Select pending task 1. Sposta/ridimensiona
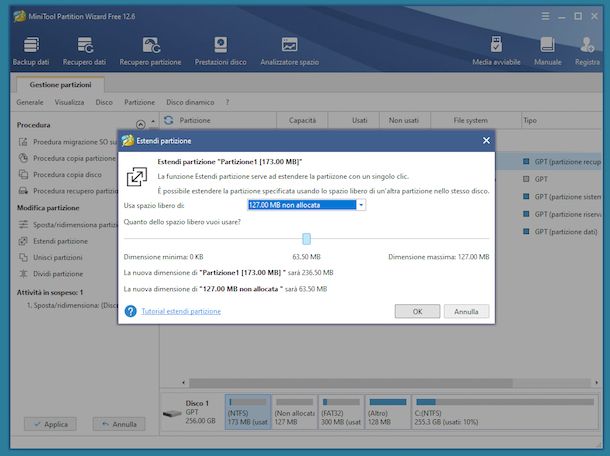 pyautogui.click(x=72, y=305)
